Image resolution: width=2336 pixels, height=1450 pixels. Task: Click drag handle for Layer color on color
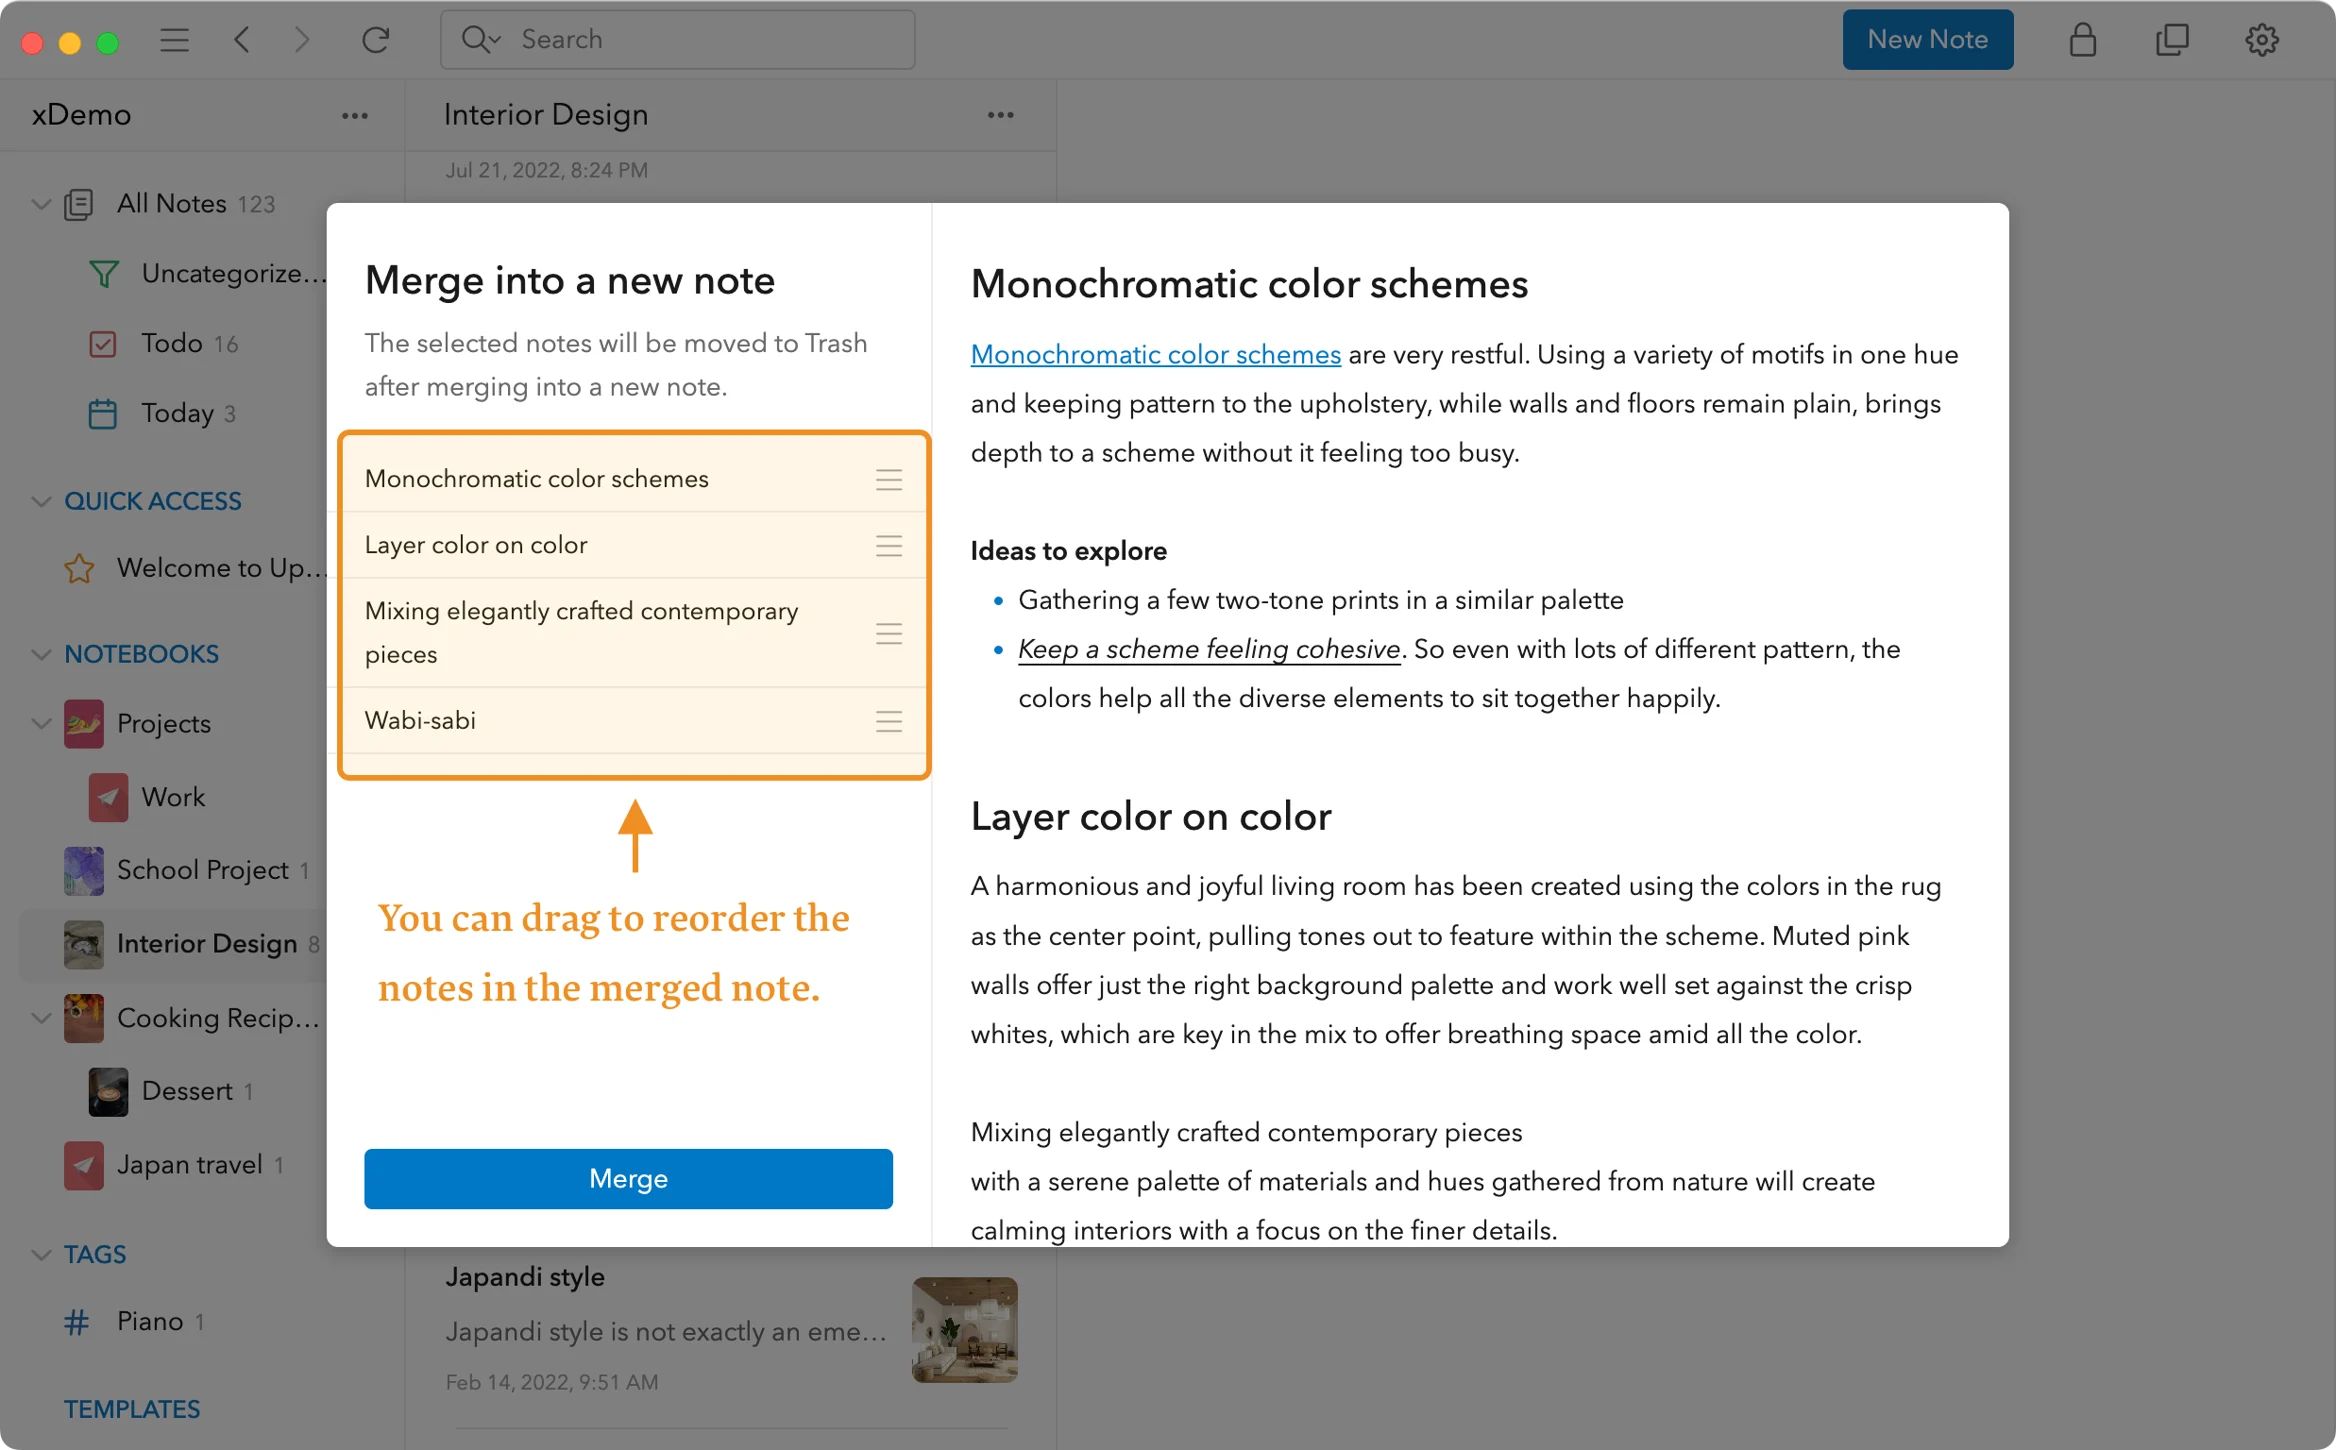coord(888,545)
